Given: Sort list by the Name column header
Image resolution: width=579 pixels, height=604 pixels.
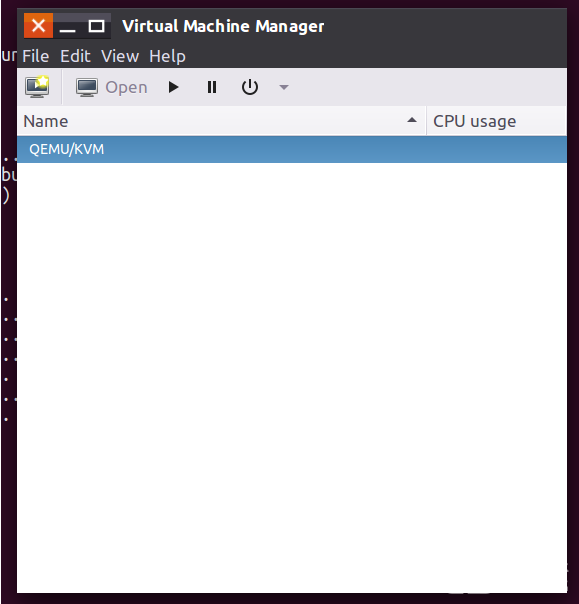Looking at the screenshot, I should pyautogui.click(x=222, y=121).
